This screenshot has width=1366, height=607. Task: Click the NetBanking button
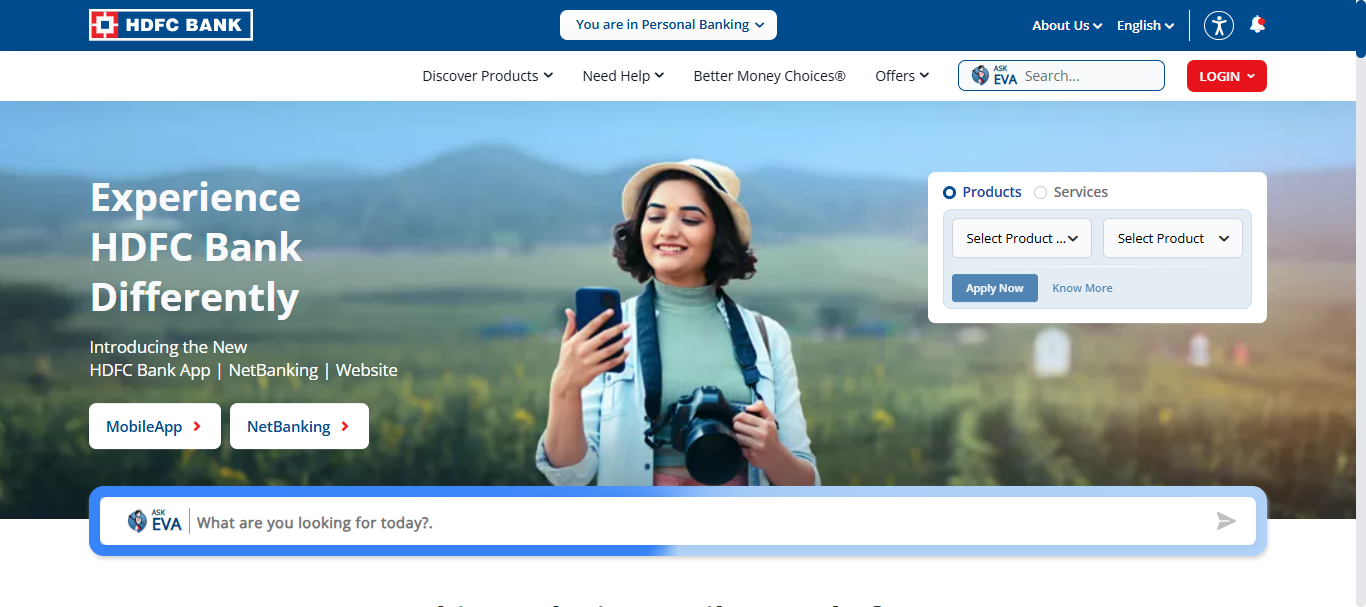point(299,426)
